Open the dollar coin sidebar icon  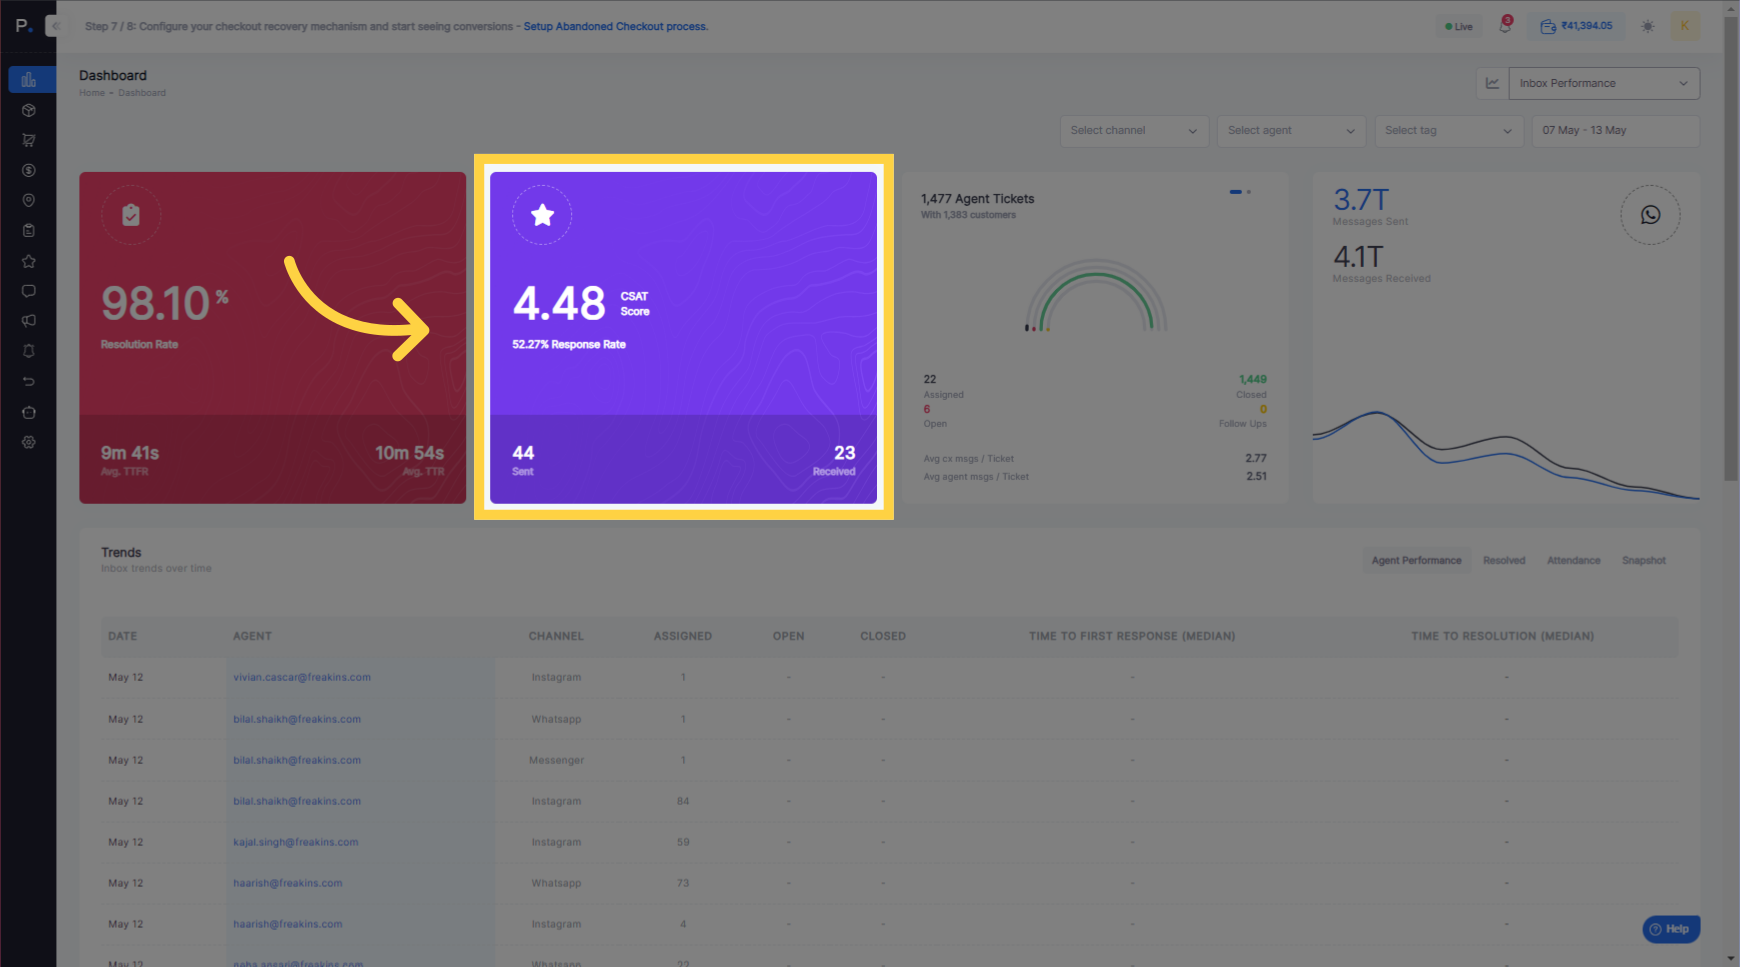pos(28,170)
